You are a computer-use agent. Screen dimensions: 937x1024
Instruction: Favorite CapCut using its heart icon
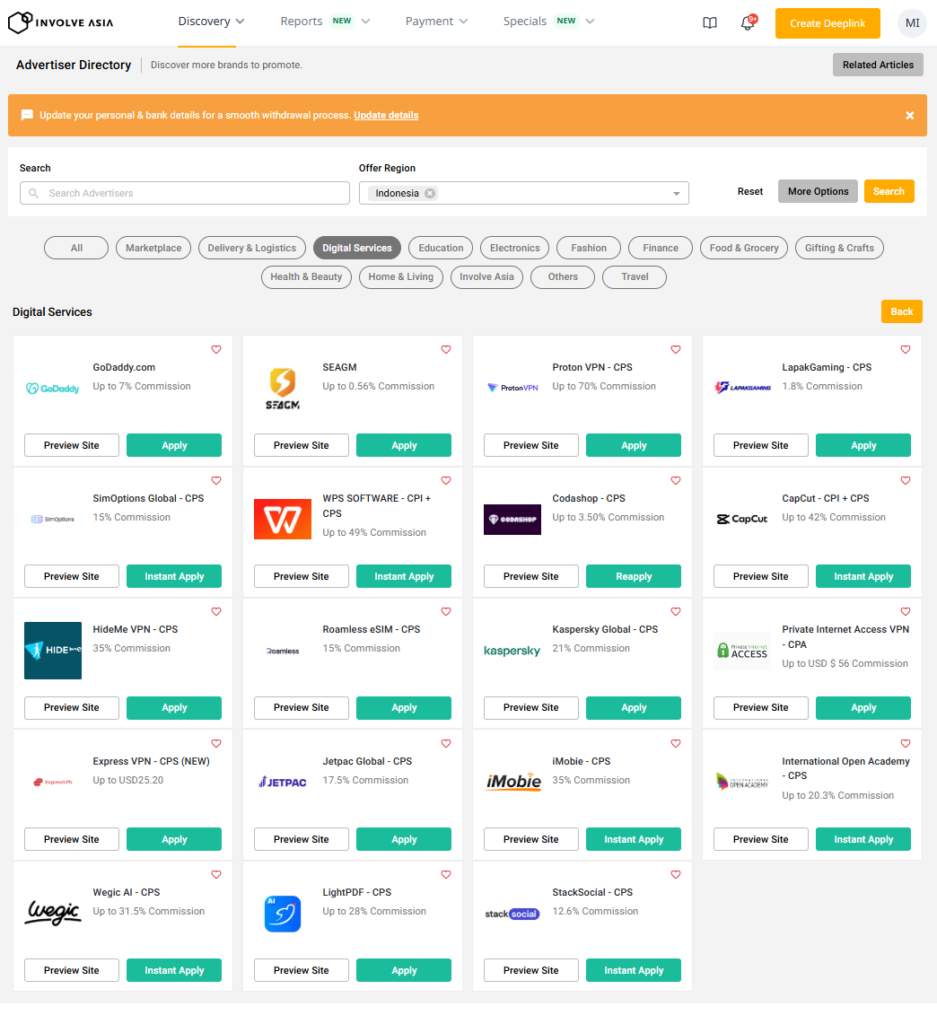(905, 481)
